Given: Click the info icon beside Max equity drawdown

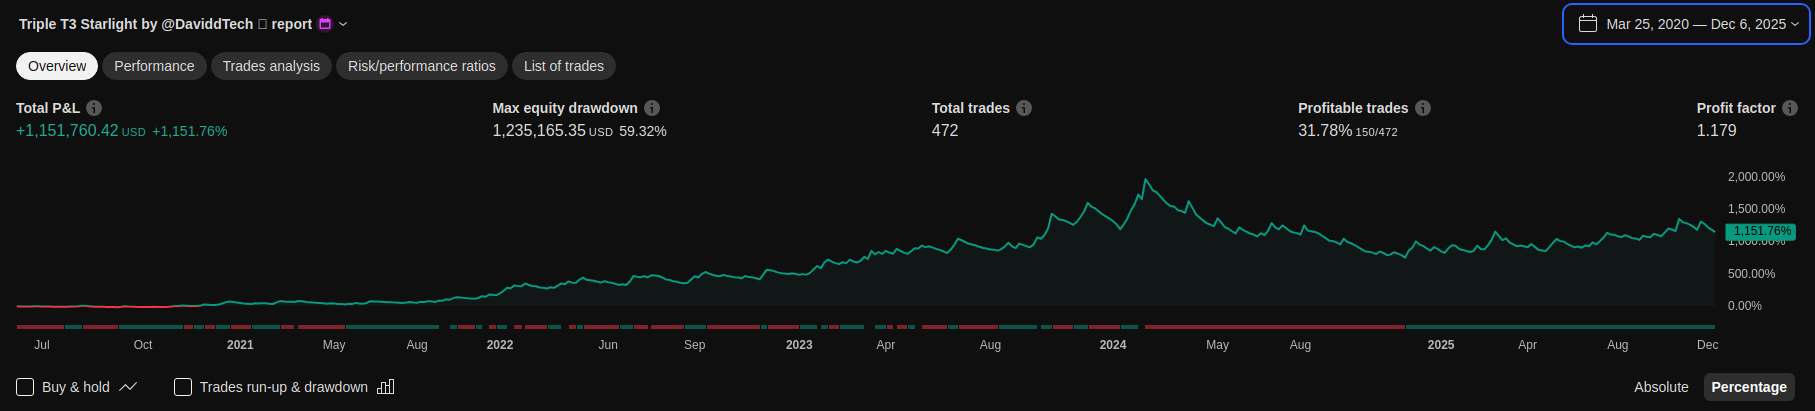Looking at the screenshot, I should pyautogui.click(x=652, y=108).
